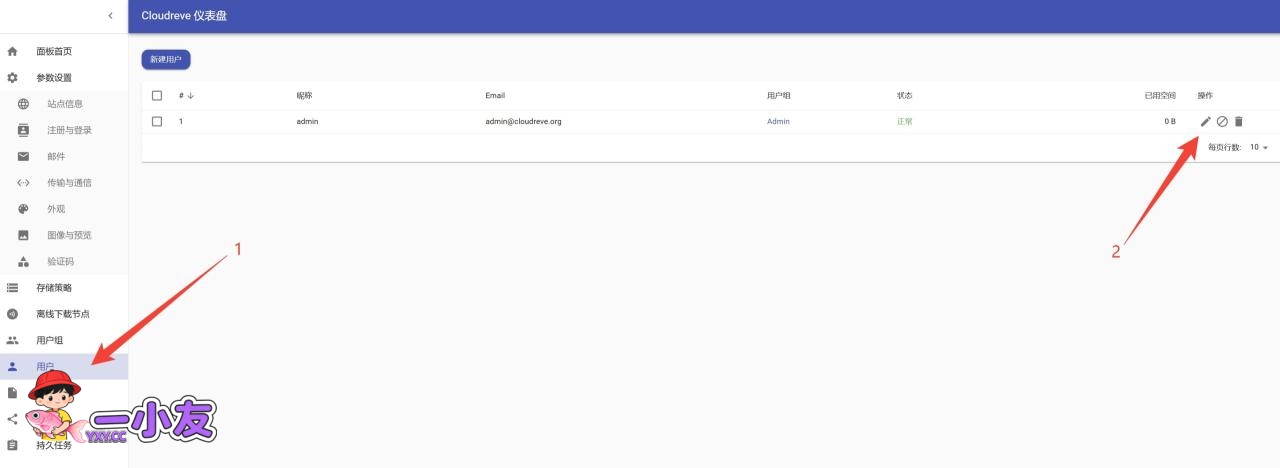Click the image icon beside 图像与预览
This screenshot has width=1280, height=468.
24,235
